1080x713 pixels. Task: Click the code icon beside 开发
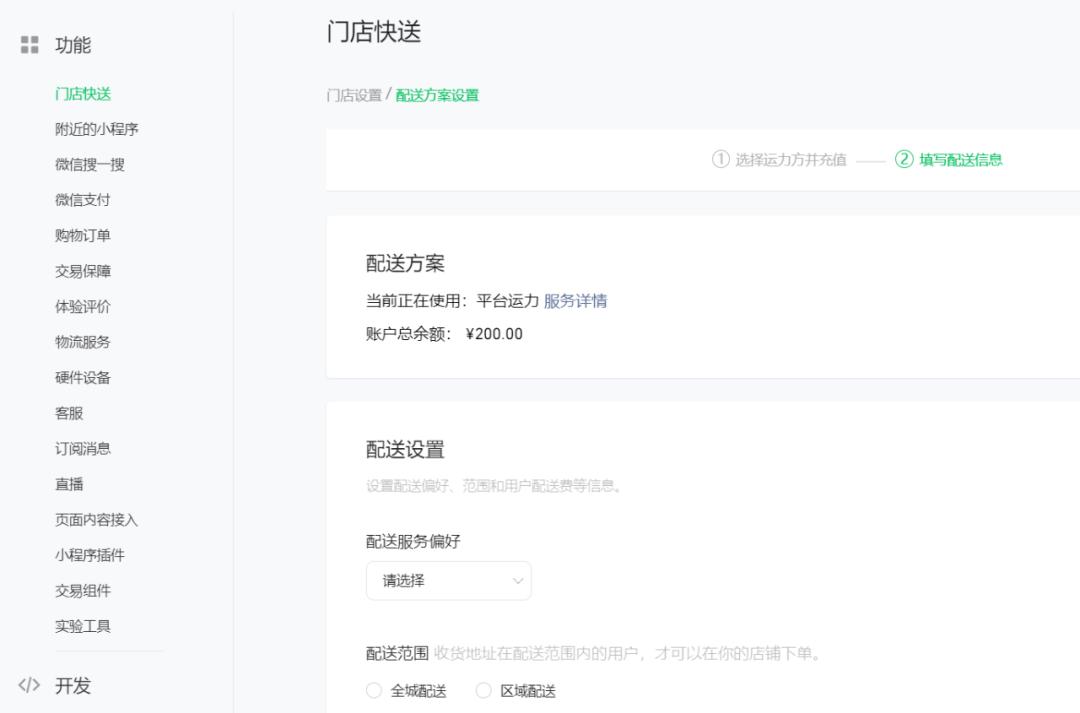click(29, 686)
